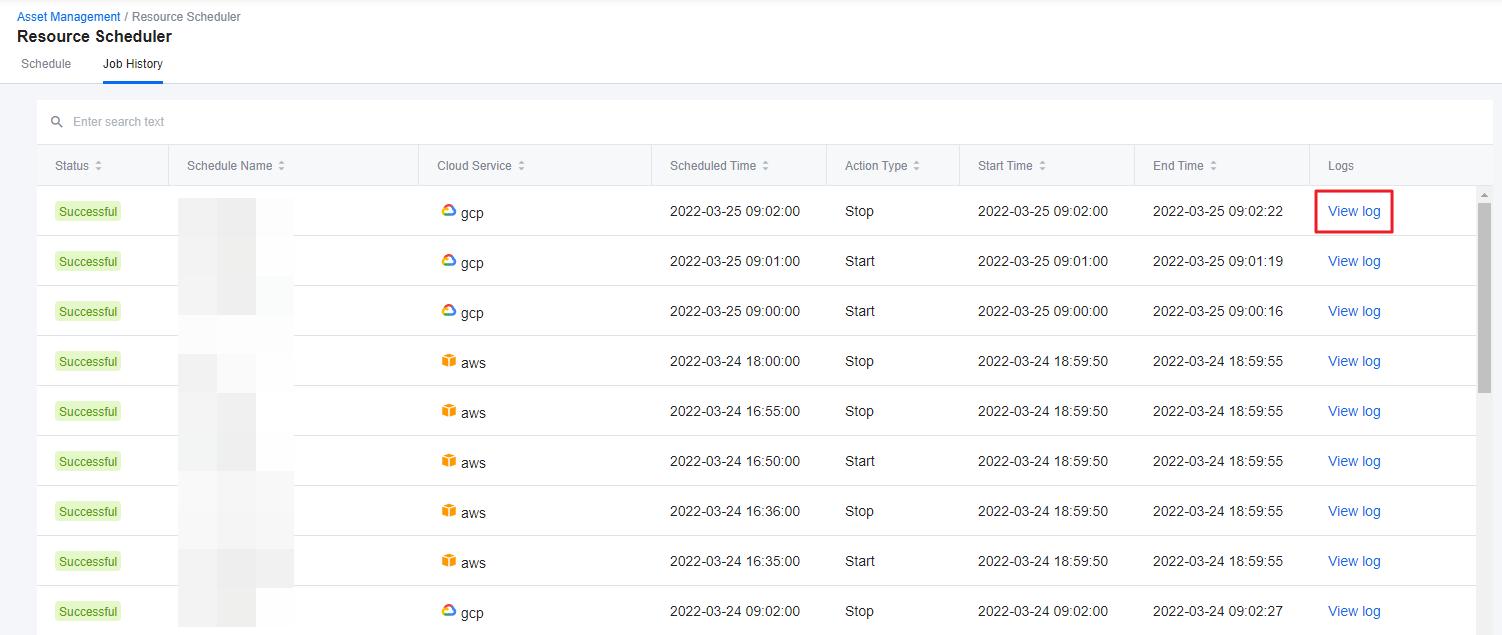View log for 2022-03-25 09:02:00 job
The image size is (1502, 635).
click(1354, 211)
